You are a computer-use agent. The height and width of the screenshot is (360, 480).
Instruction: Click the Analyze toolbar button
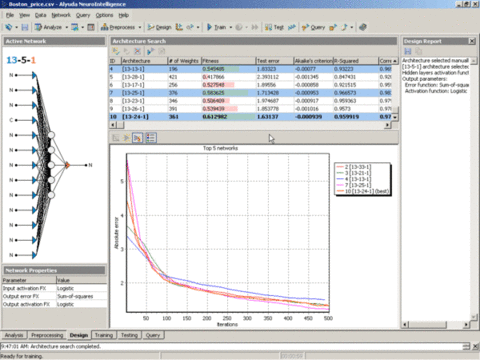tap(49, 27)
